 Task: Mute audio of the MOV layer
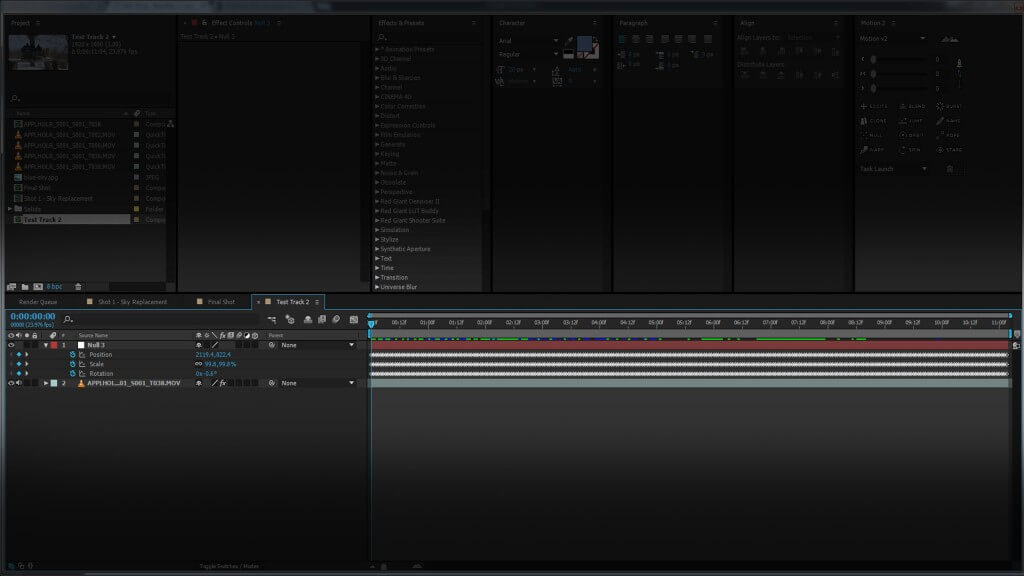tap(19, 383)
